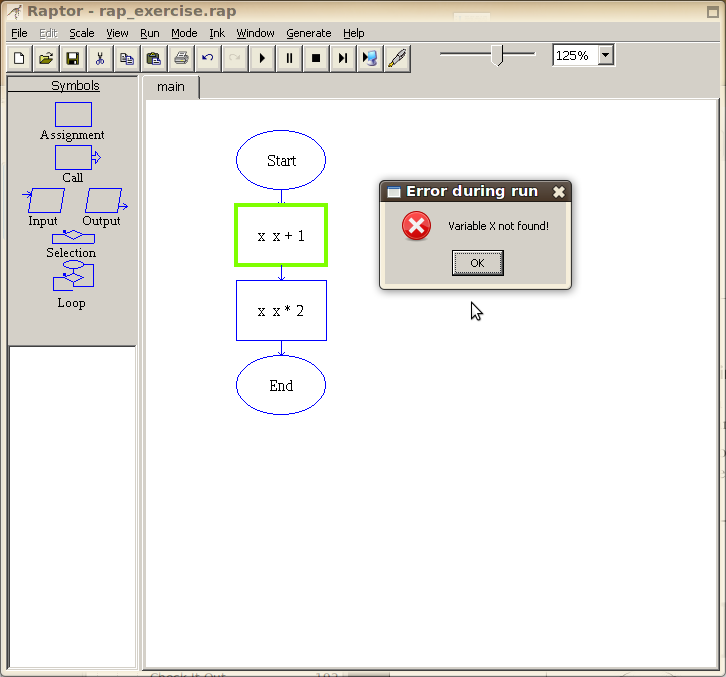Screen dimensions: 726x677
Task: Pause execution with the Pause button
Action: 289,58
